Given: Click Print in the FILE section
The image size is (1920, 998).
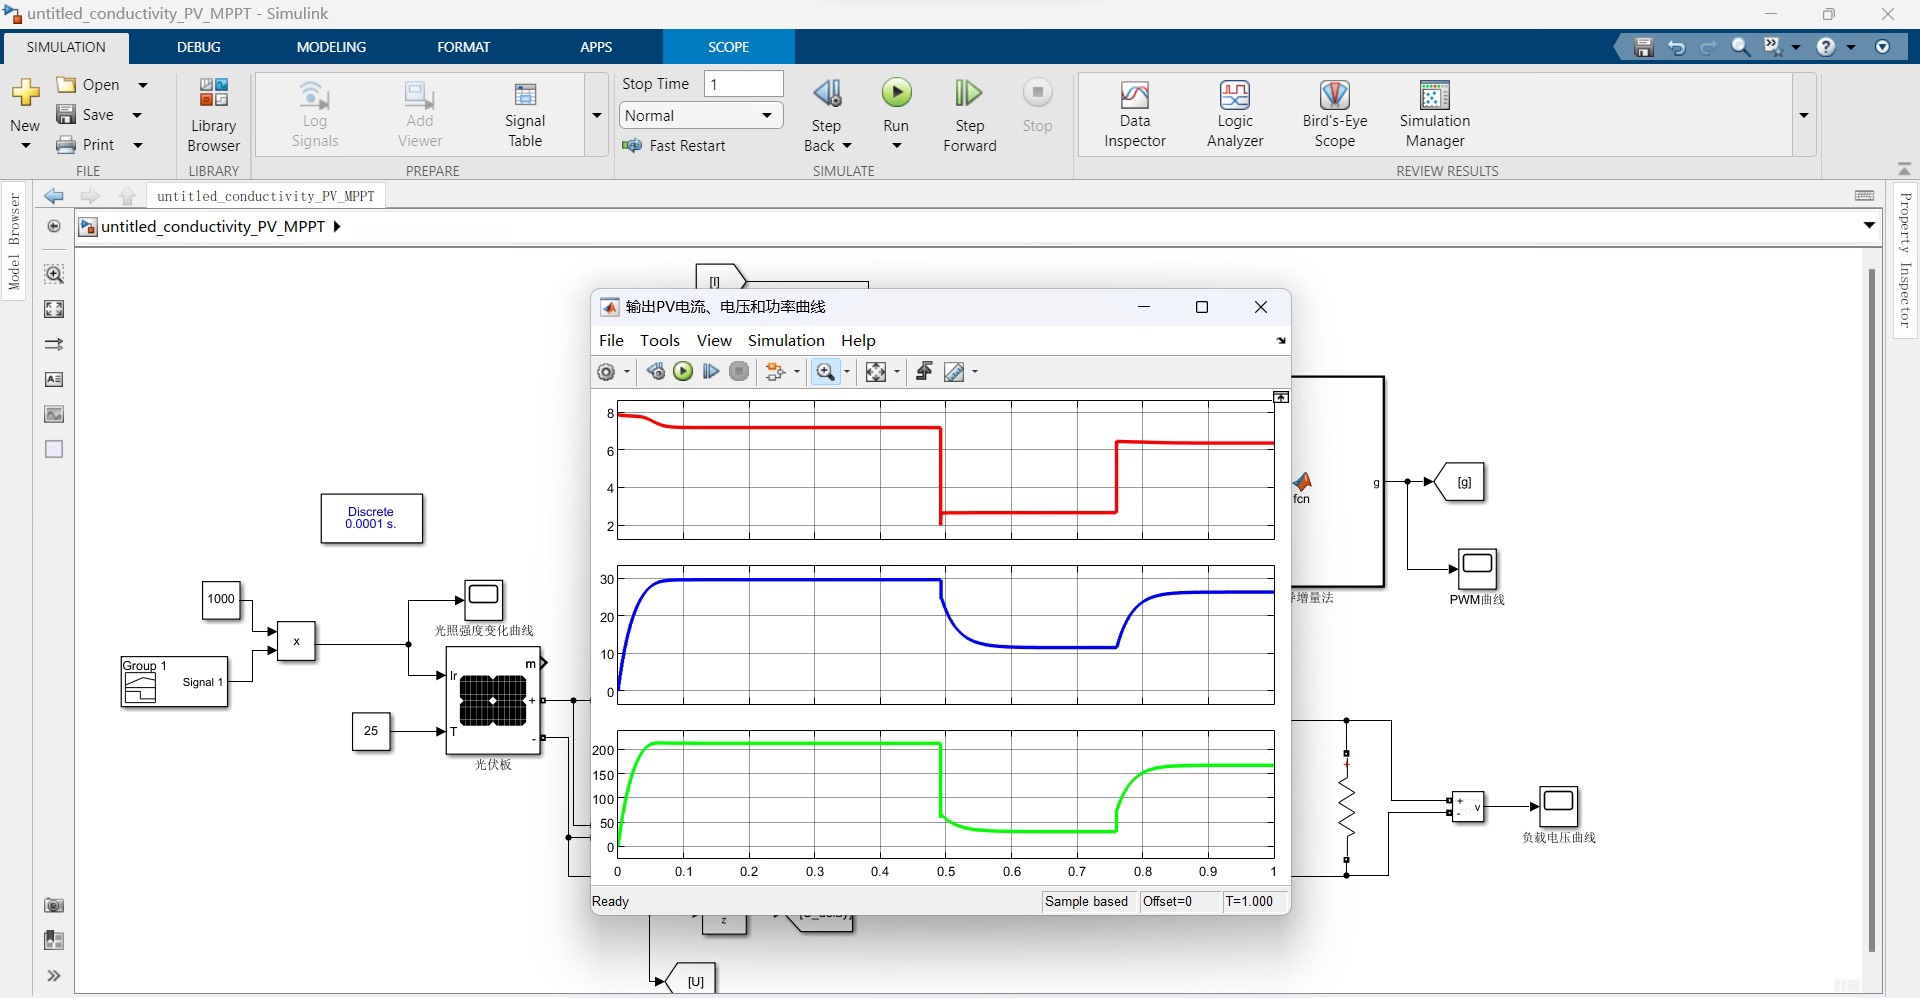Looking at the screenshot, I should [86, 145].
